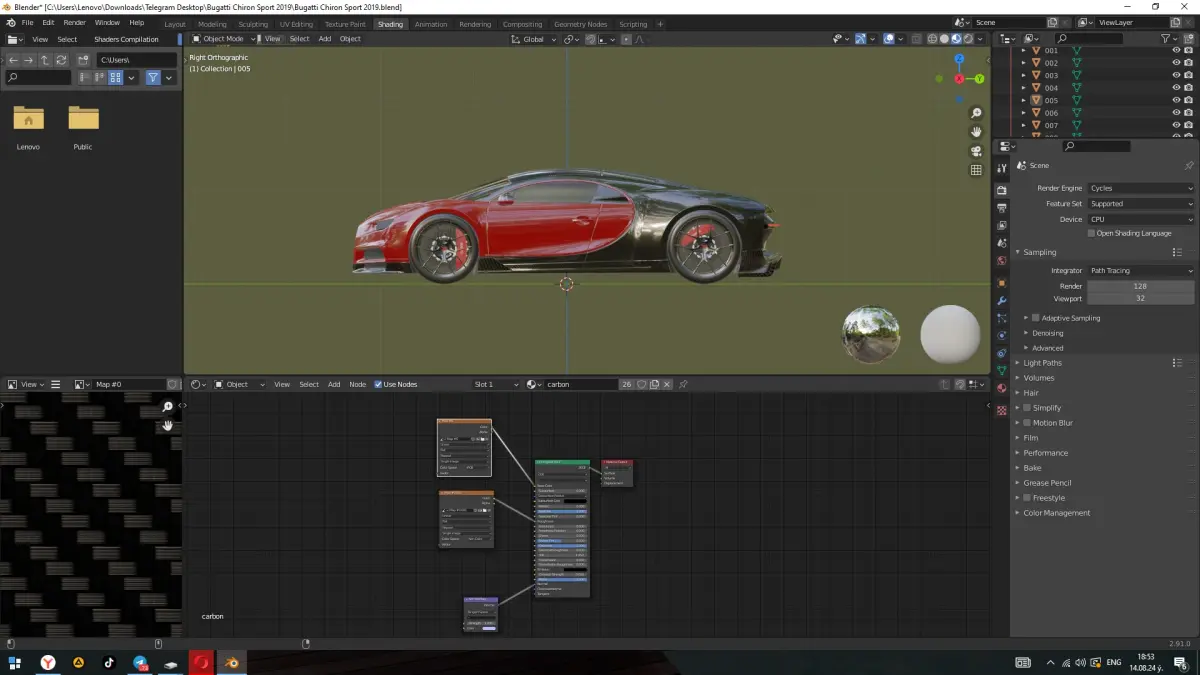Switch to orthographic grid view icon
Viewport: 1200px width, 675px height.
point(976,170)
